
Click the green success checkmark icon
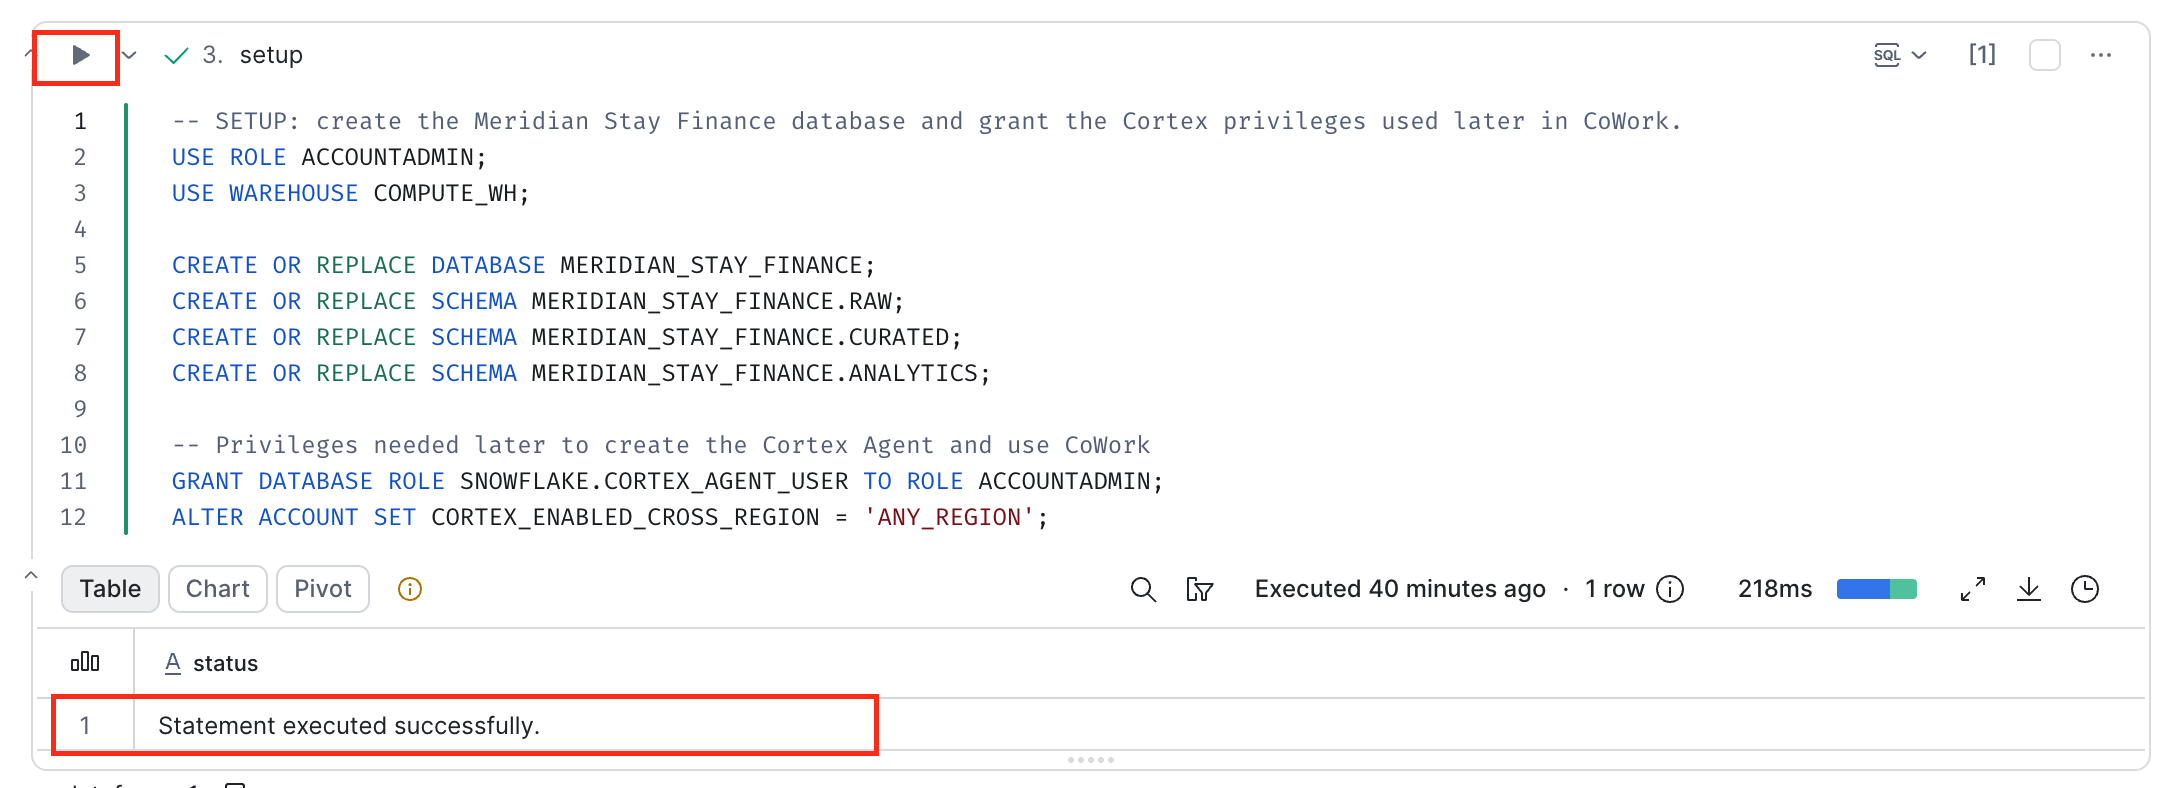pos(176,55)
